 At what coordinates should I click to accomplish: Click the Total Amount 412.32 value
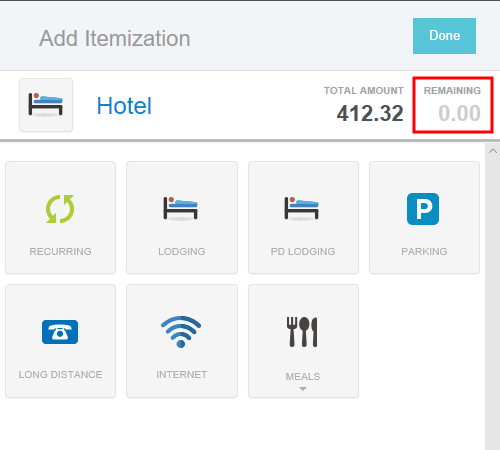point(370,113)
